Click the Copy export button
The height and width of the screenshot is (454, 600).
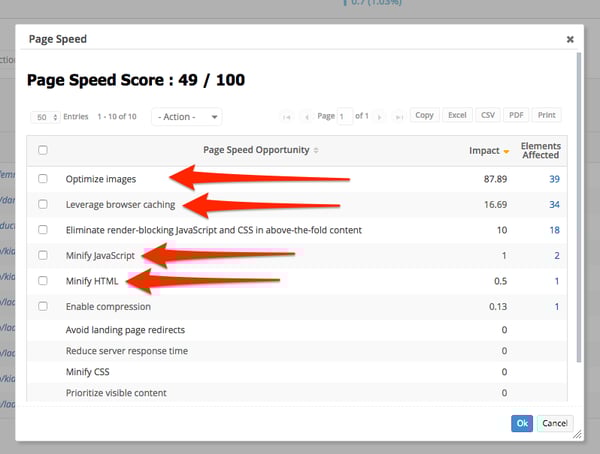tap(424, 115)
